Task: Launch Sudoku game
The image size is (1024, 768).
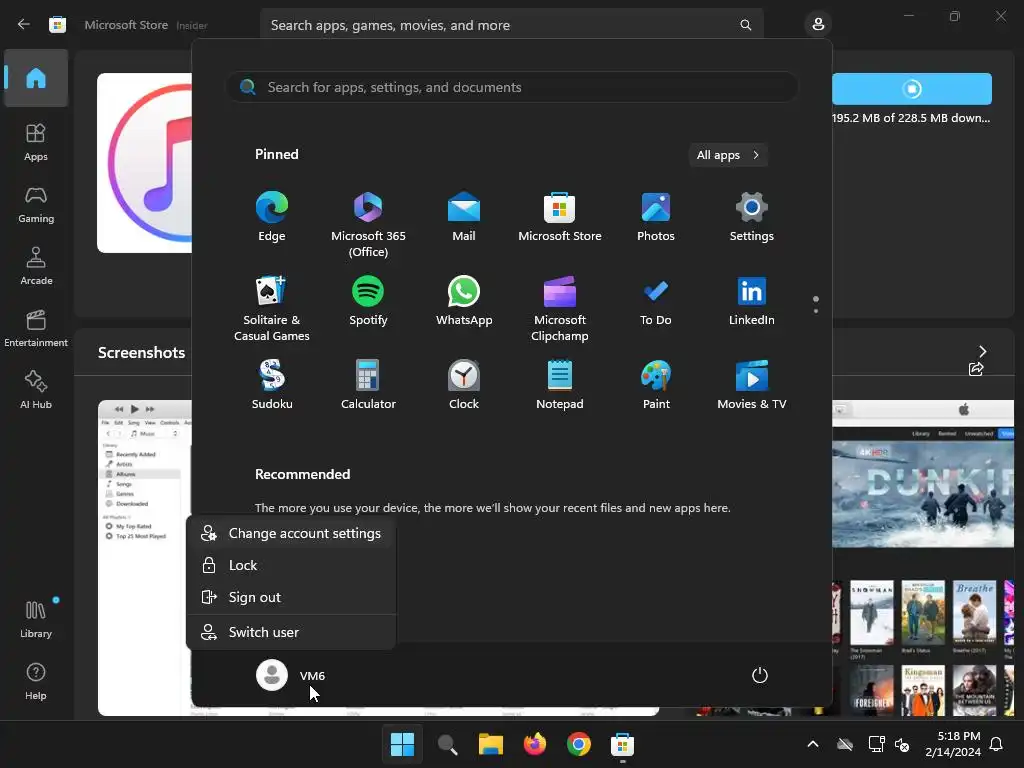Action: (272, 385)
